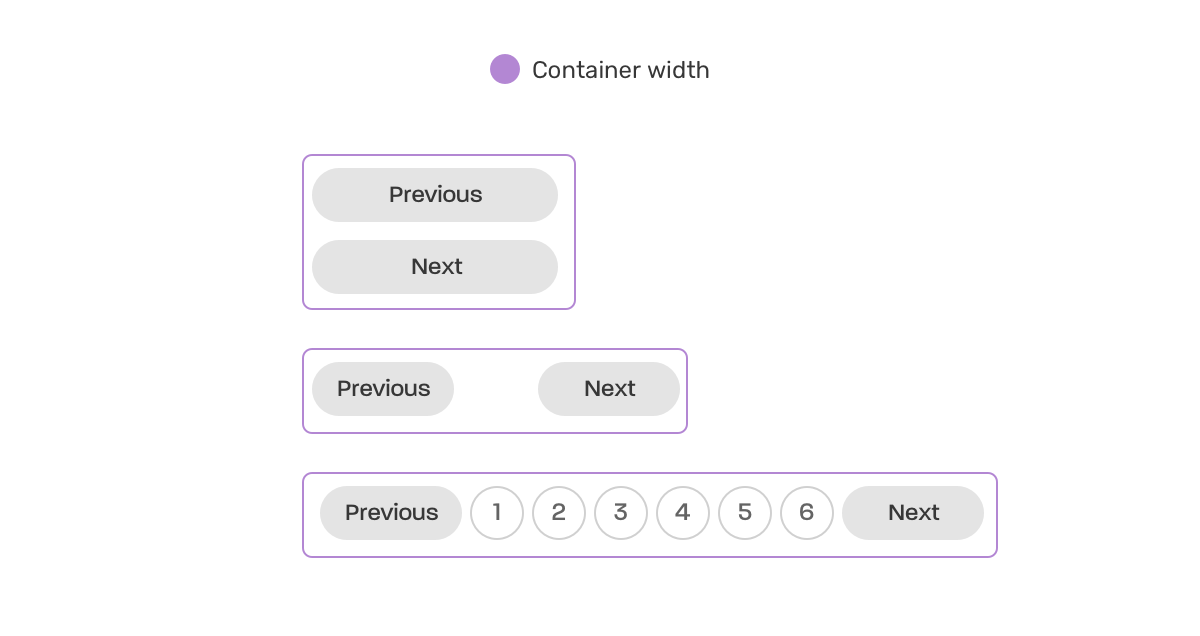This screenshot has width=1200, height=636.
Task: Click the word "Container" in the legend
Action: pos(586,70)
